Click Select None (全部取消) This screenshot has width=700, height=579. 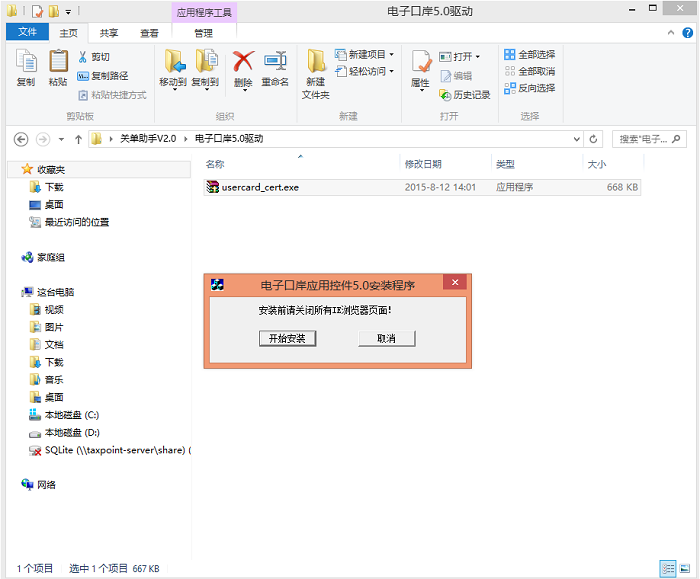[x=530, y=71]
